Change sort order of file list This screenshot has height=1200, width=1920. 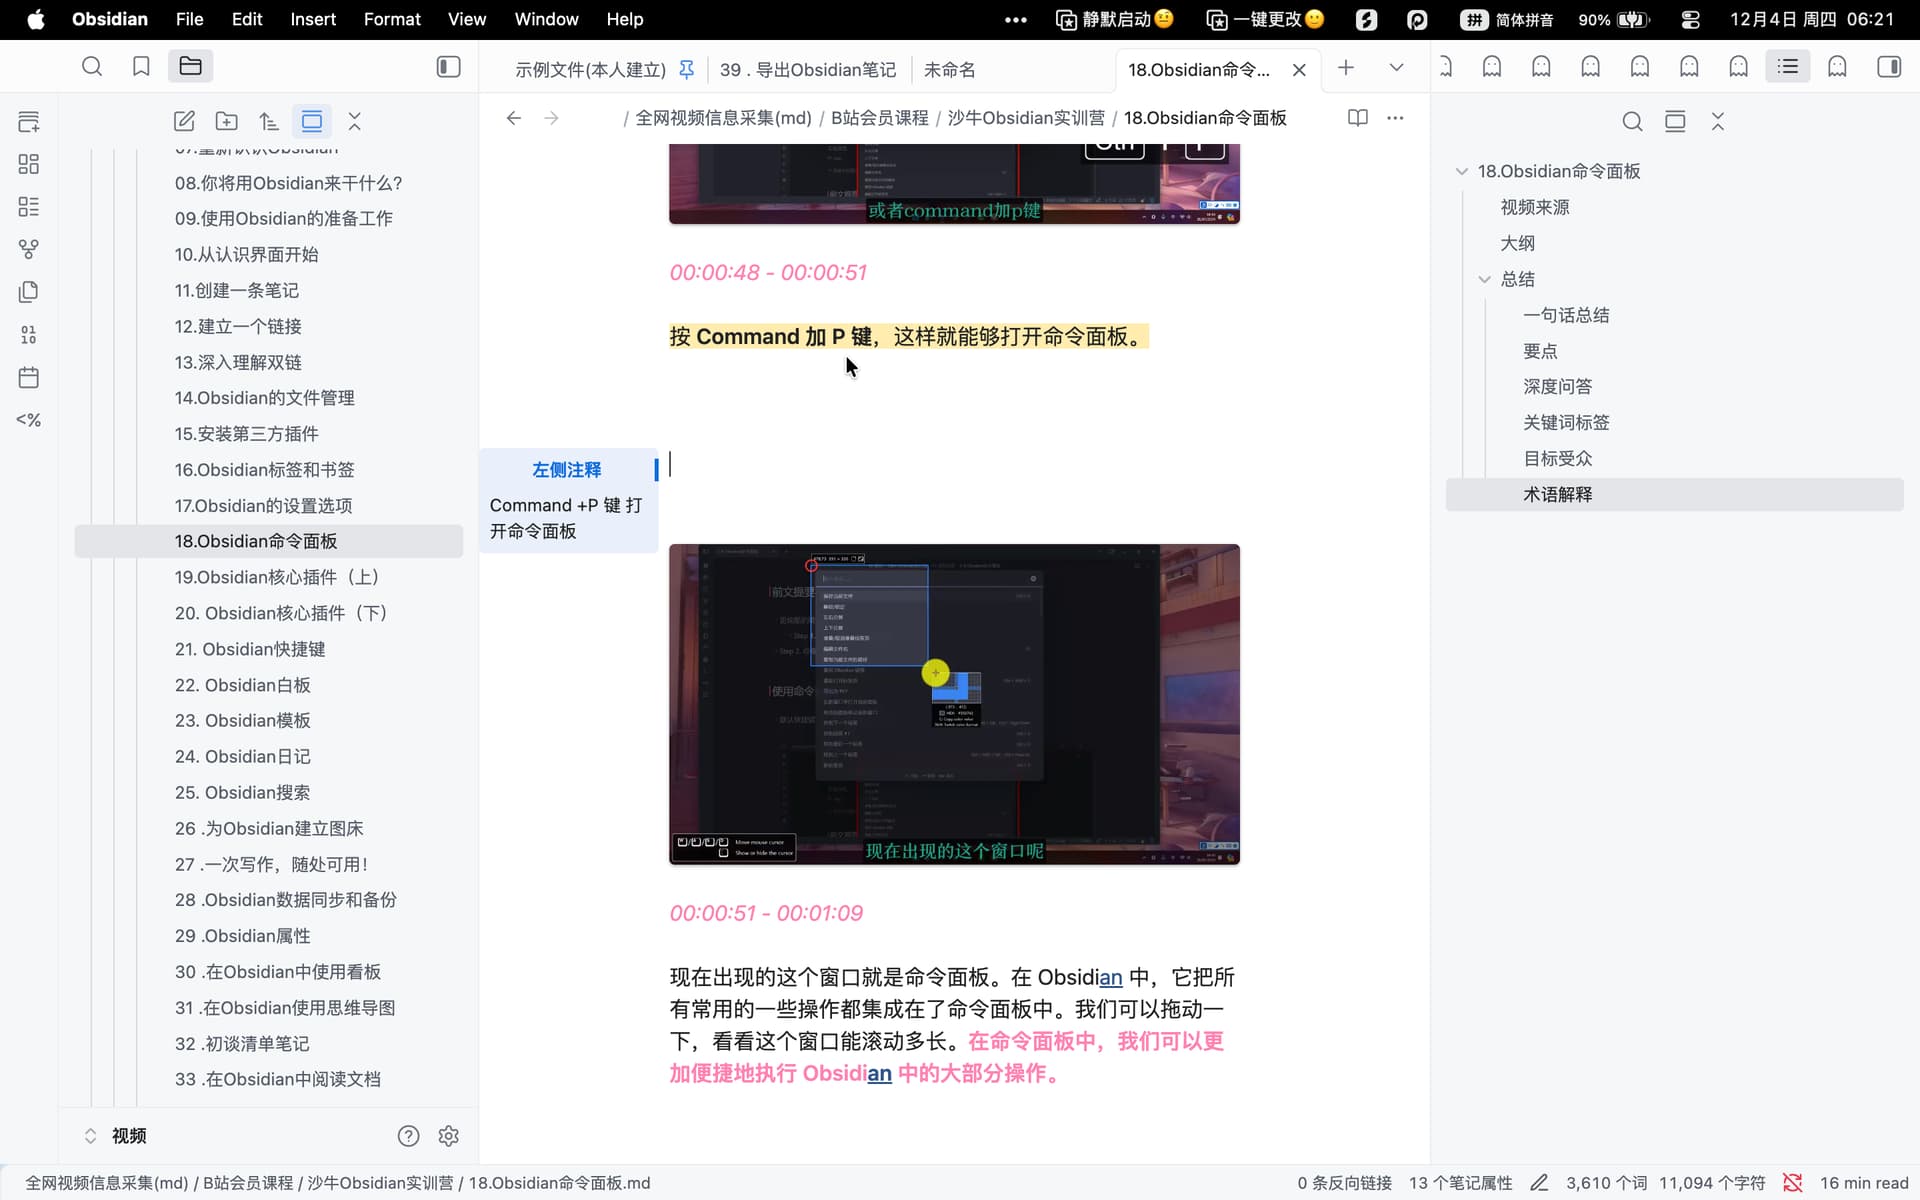269,122
